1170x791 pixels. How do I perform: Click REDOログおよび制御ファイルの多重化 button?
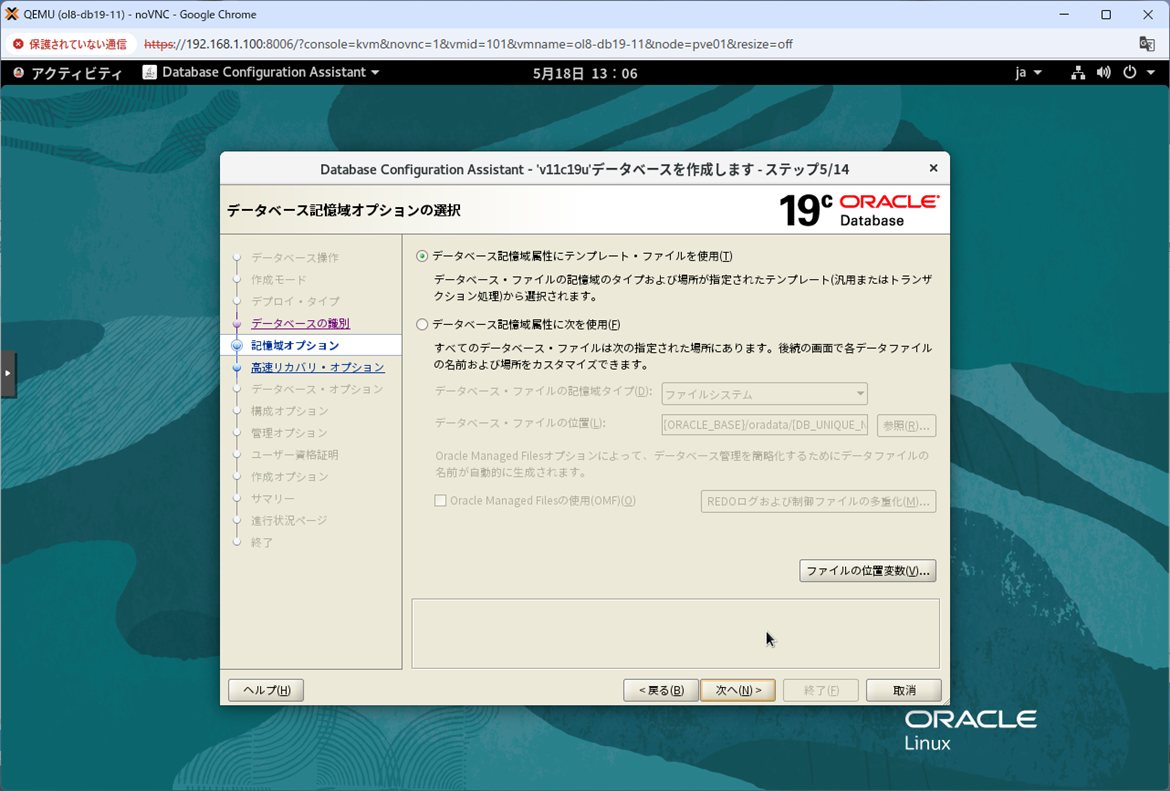pyautogui.click(x=818, y=501)
